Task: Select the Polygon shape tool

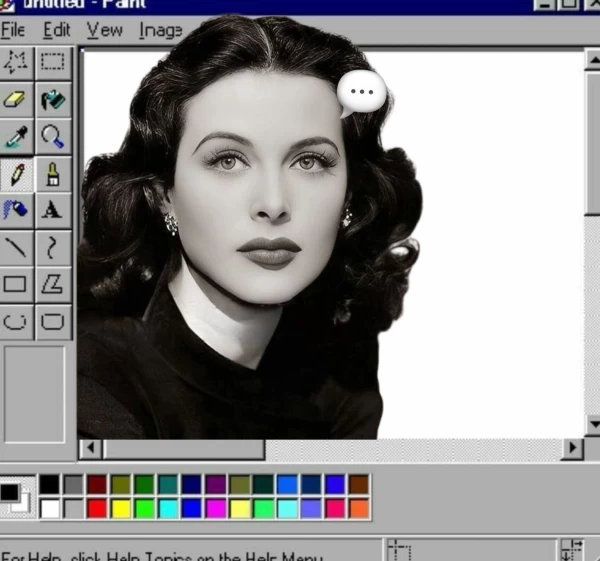Action: click(x=53, y=284)
